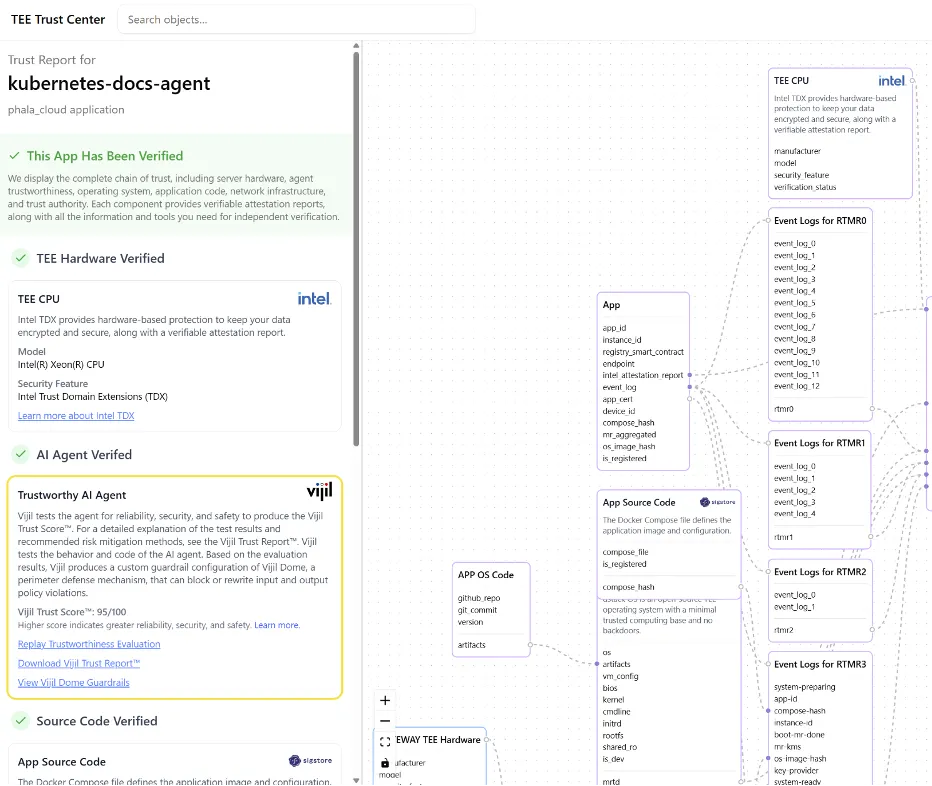Viewport: 932px width, 786px height.
Task: Open Download Vijil Trust Report link
Action: click(79, 663)
